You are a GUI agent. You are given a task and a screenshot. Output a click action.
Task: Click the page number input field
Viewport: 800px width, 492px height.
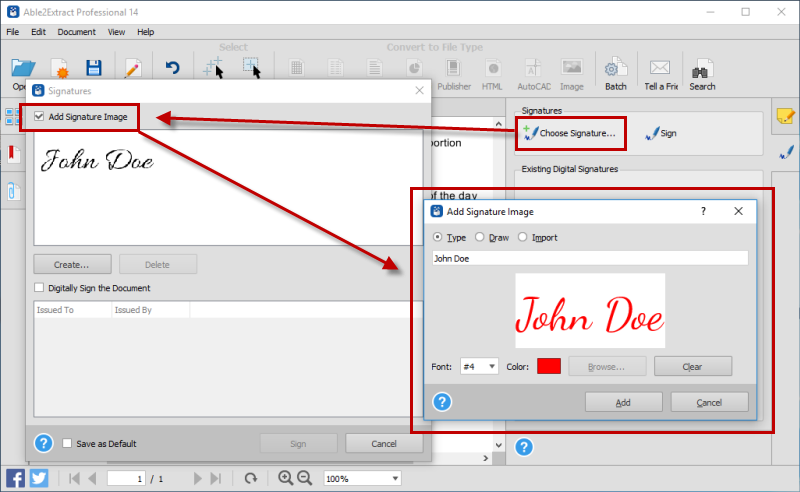[126, 478]
